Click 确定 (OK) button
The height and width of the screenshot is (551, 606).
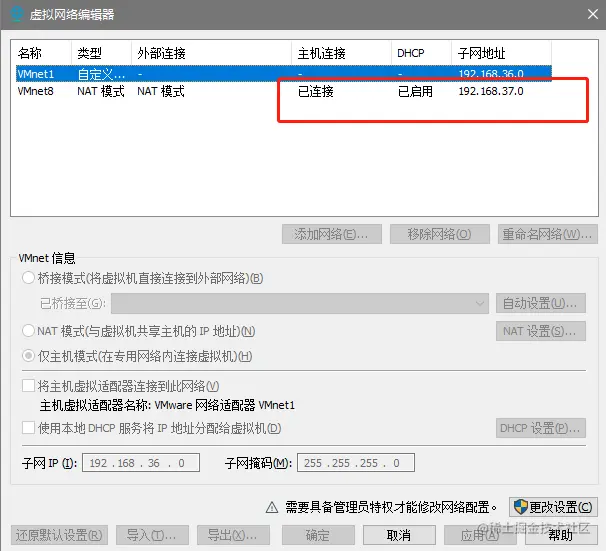point(318,535)
